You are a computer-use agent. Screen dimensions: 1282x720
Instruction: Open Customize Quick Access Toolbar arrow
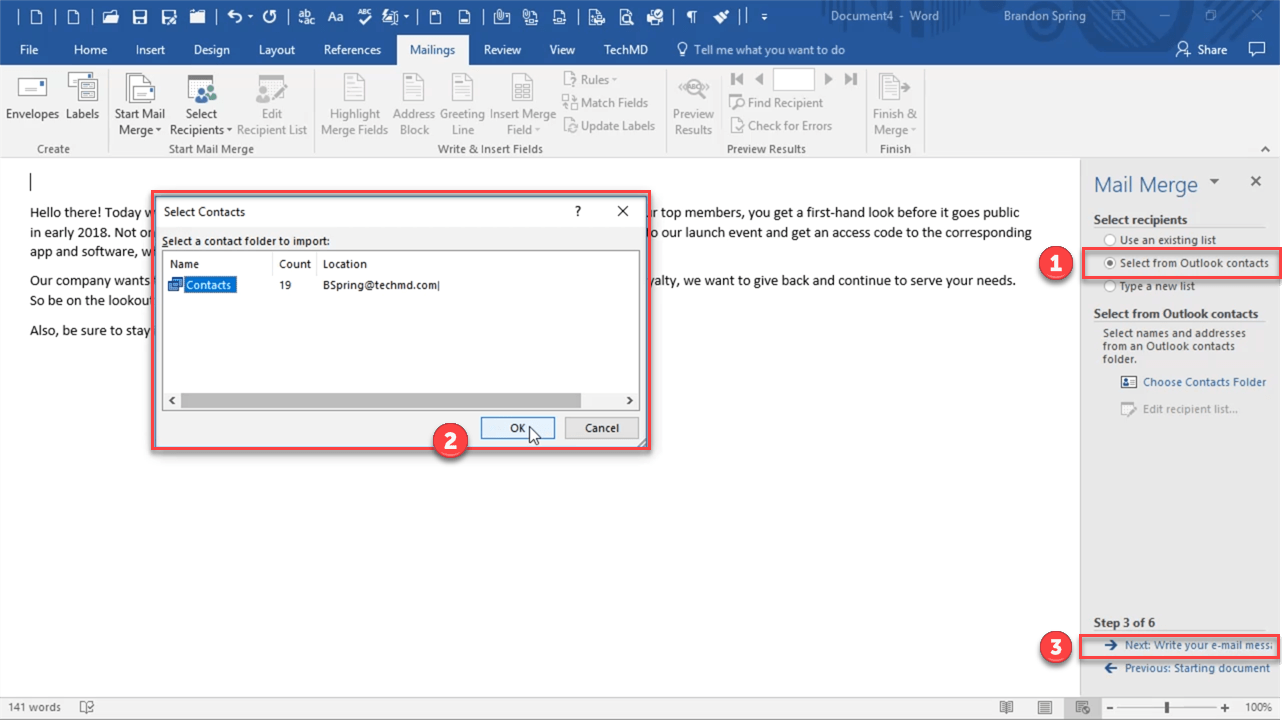tap(764, 16)
